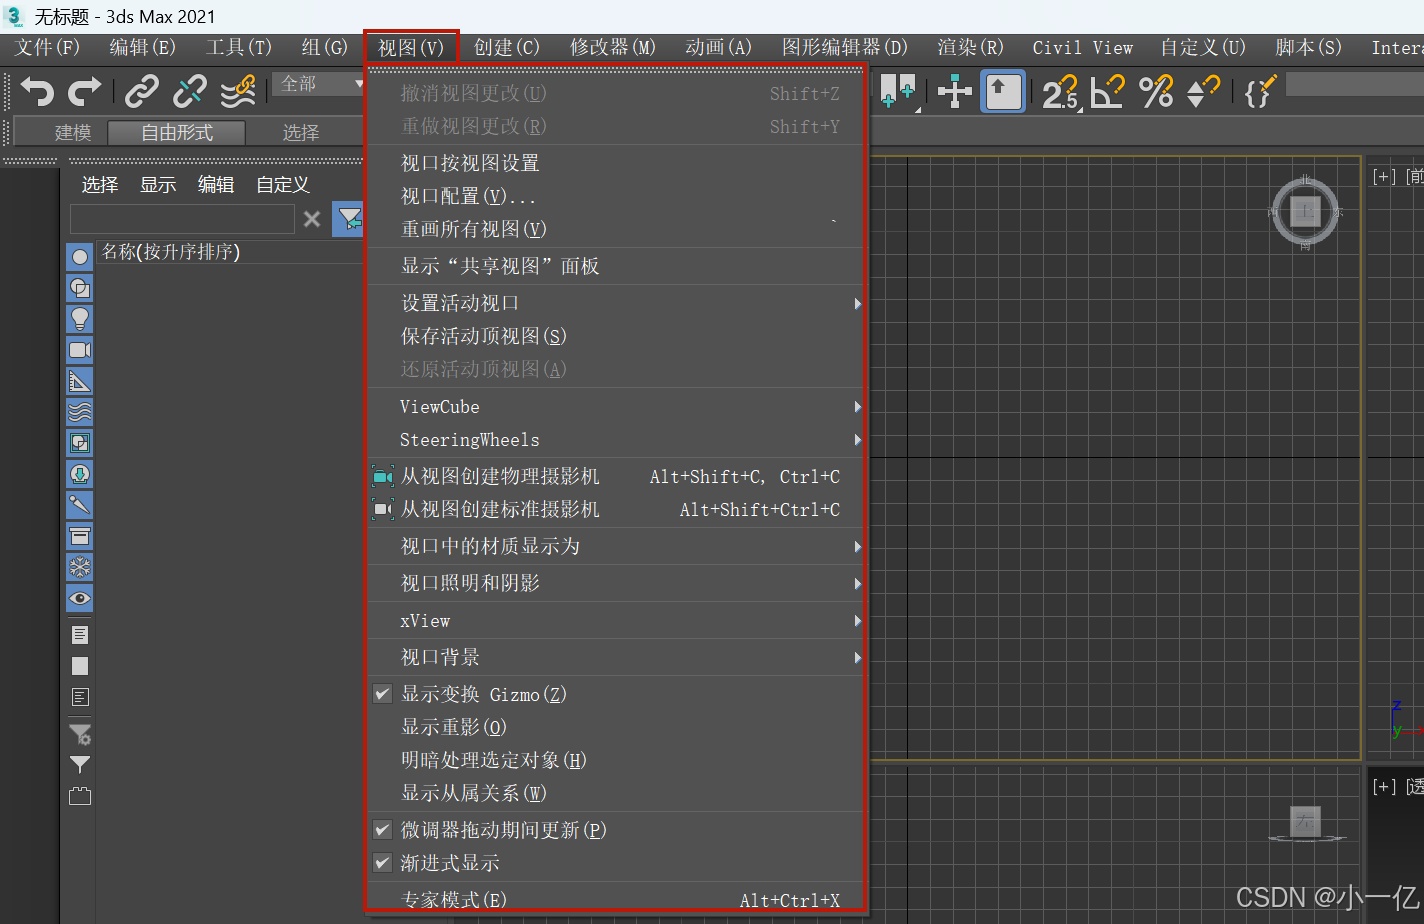Switch to the 自由形式 ribbon tab
The image size is (1424, 924).
coord(177,132)
